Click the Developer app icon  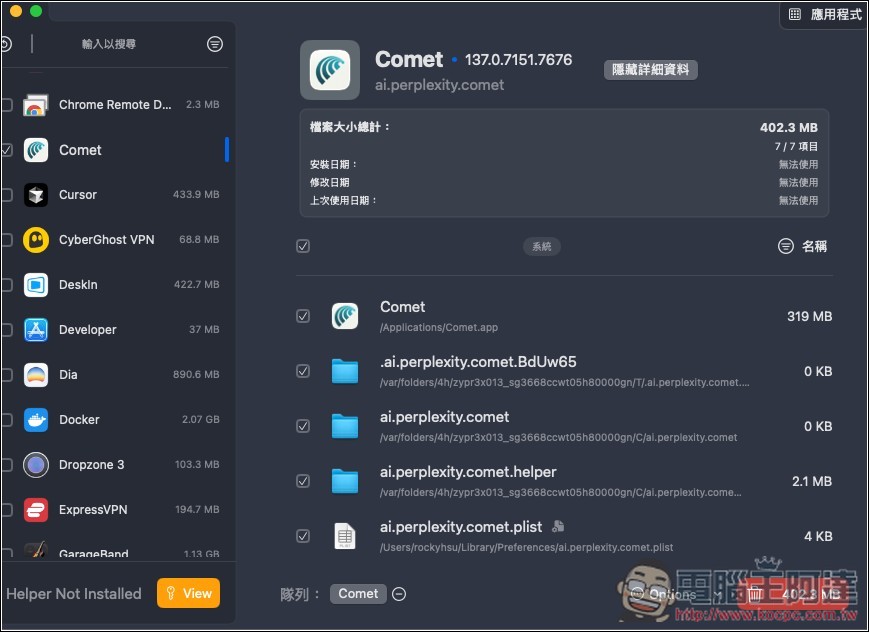pyautogui.click(x=35, y=330)
